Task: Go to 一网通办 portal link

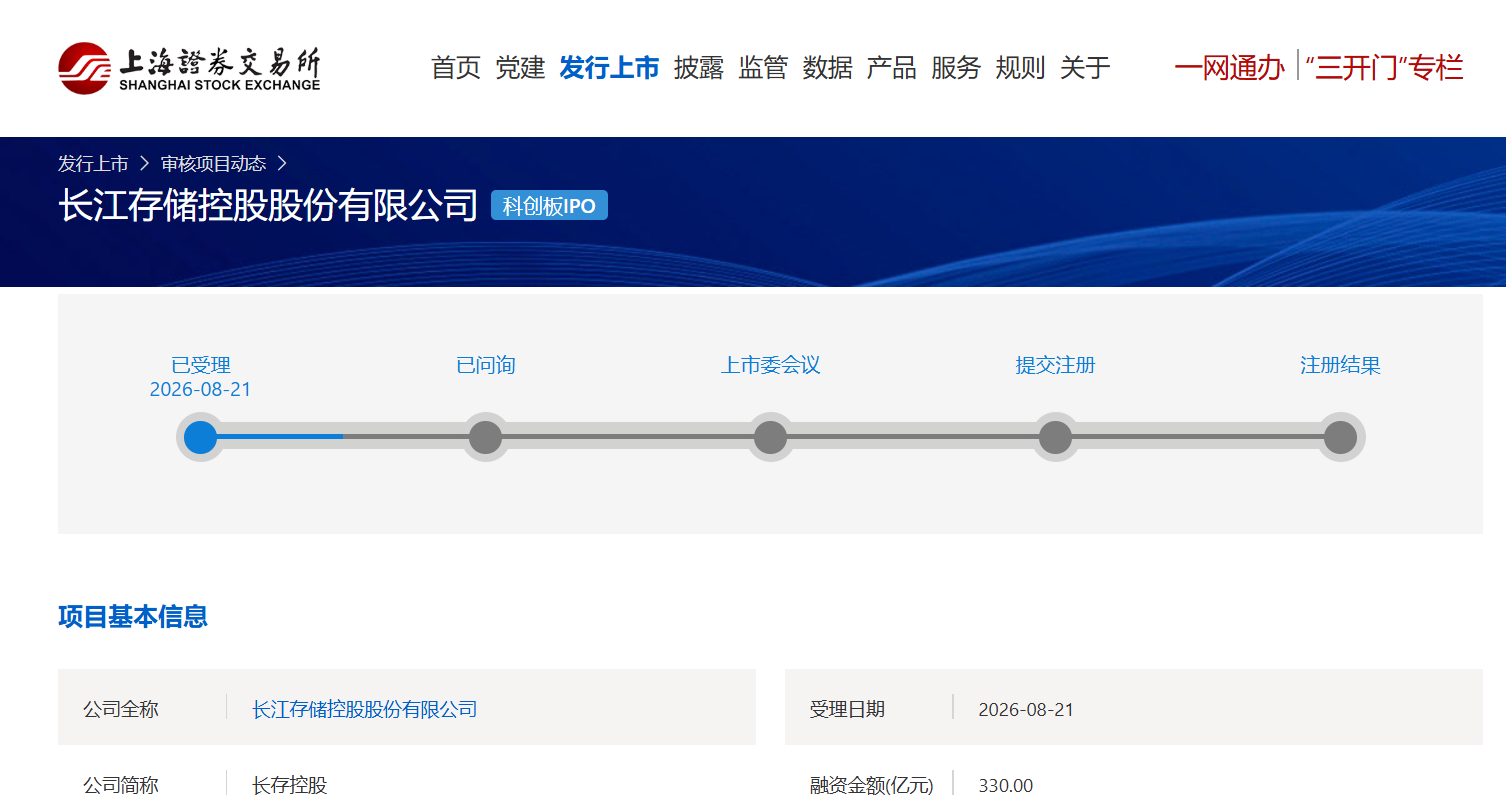Action: point(1229,68)
